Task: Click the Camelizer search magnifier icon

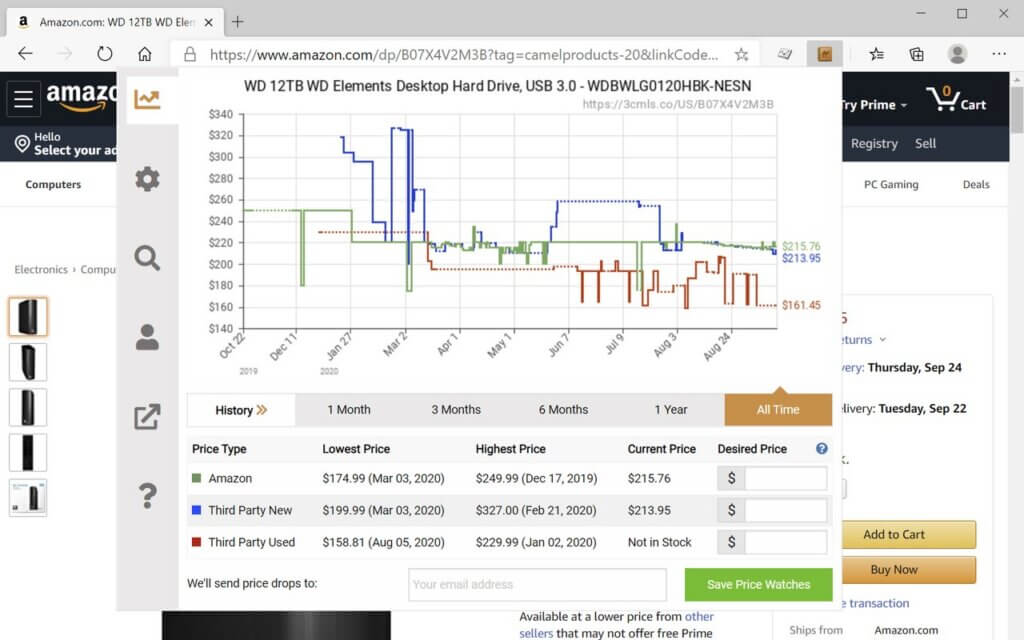Action: [147, 258]
